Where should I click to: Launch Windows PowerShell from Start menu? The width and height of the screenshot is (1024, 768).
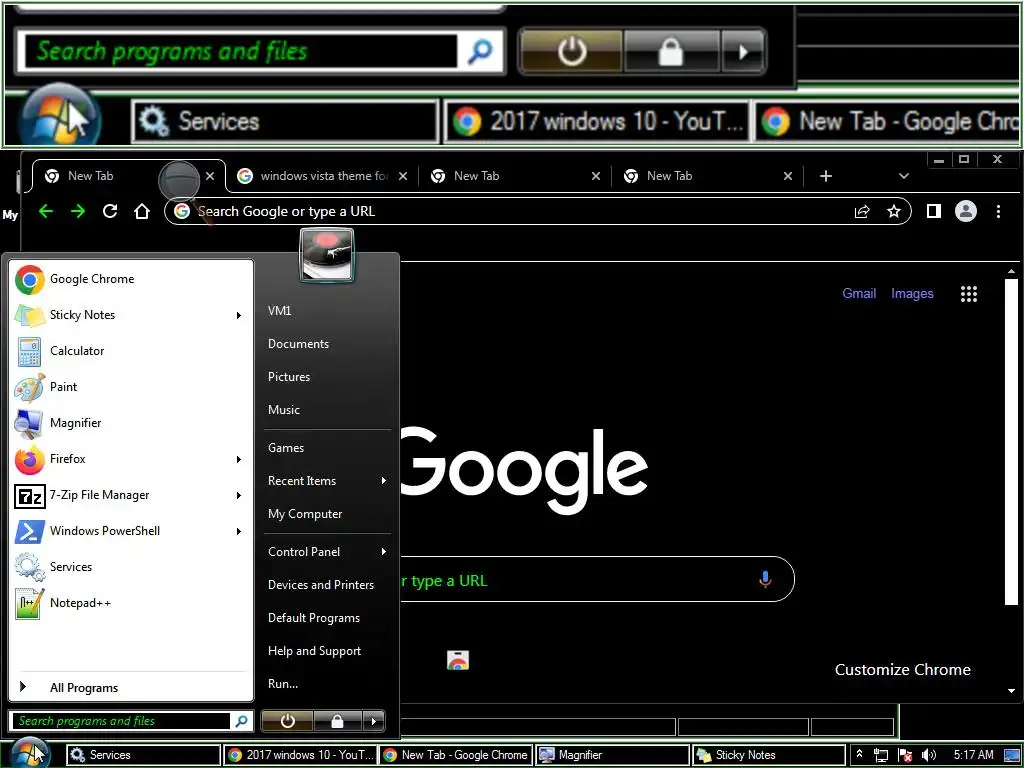[x=131, y=531]
